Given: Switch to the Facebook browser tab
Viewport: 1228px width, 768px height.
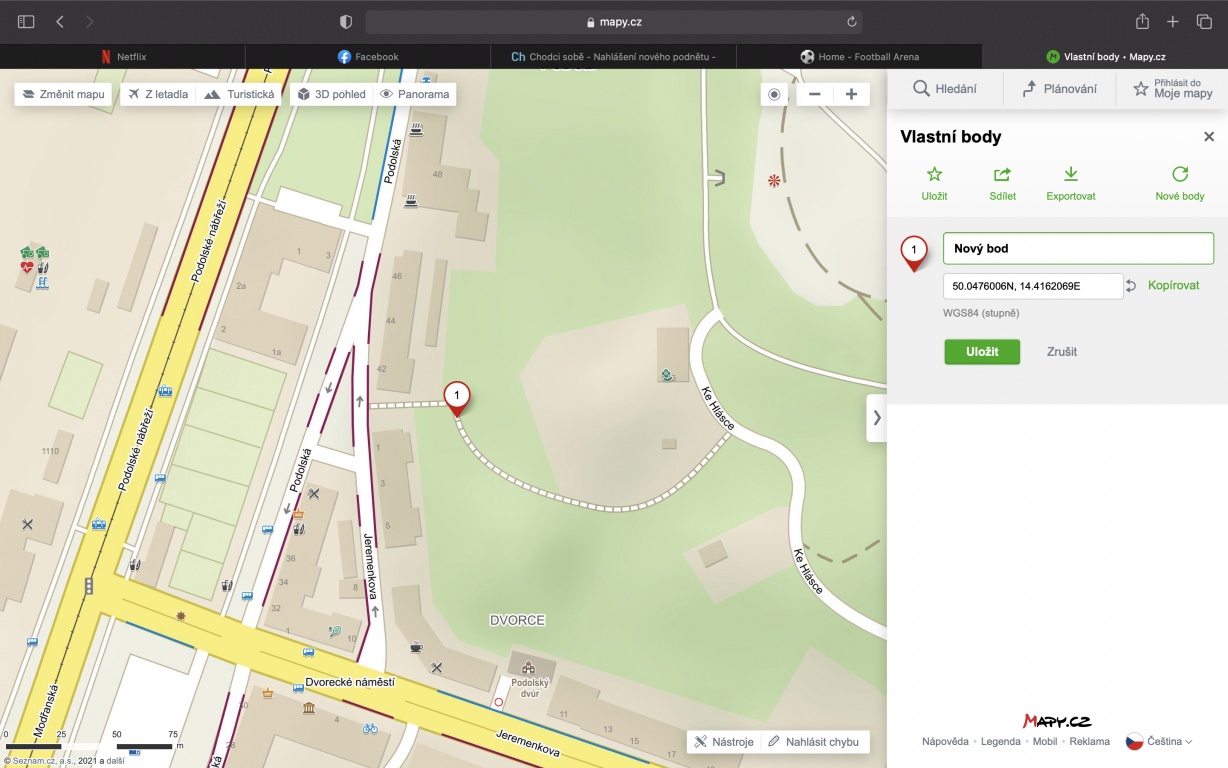Looking at the screenshot, I should pos(367,57).
